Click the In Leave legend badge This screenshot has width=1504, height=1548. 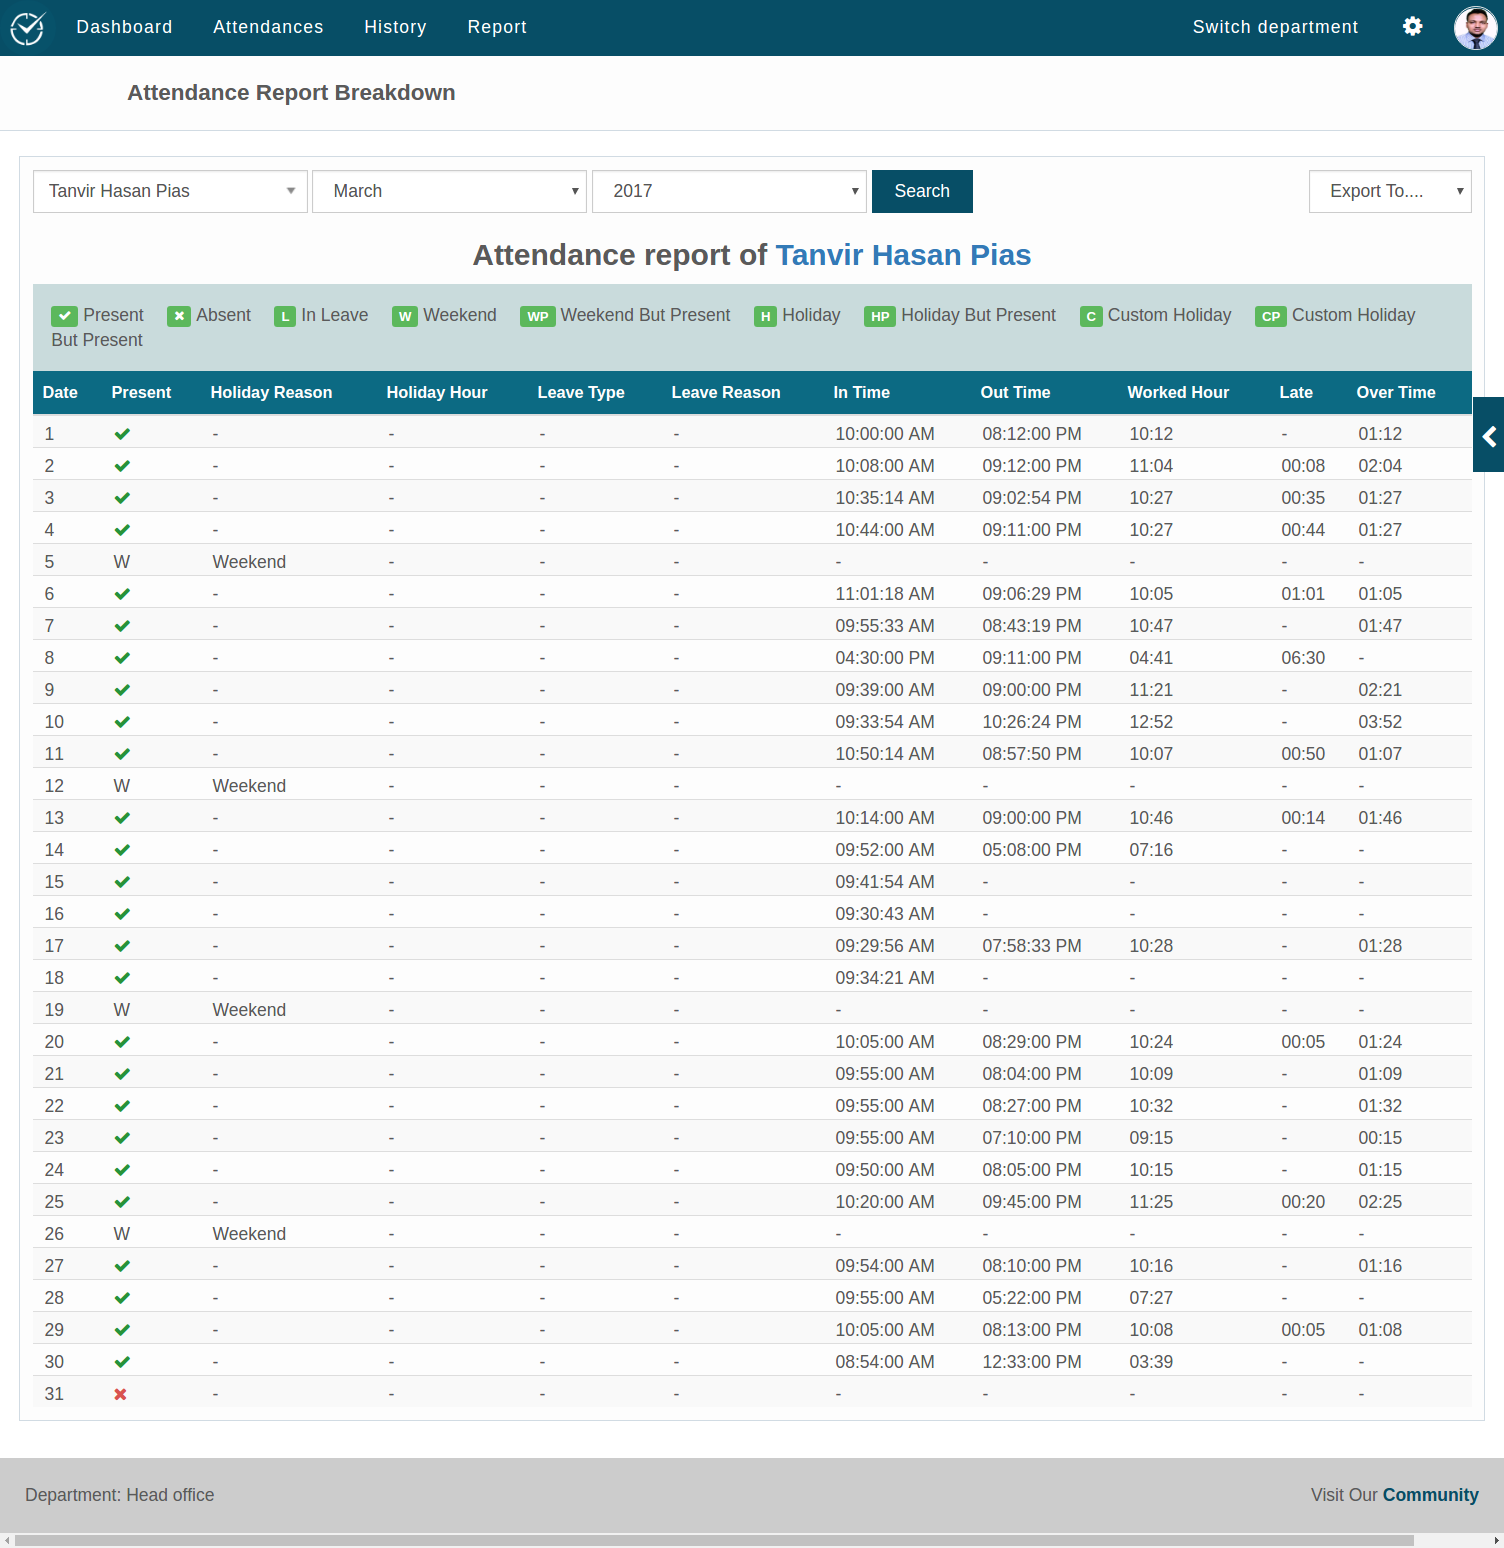tap(285, 316)
